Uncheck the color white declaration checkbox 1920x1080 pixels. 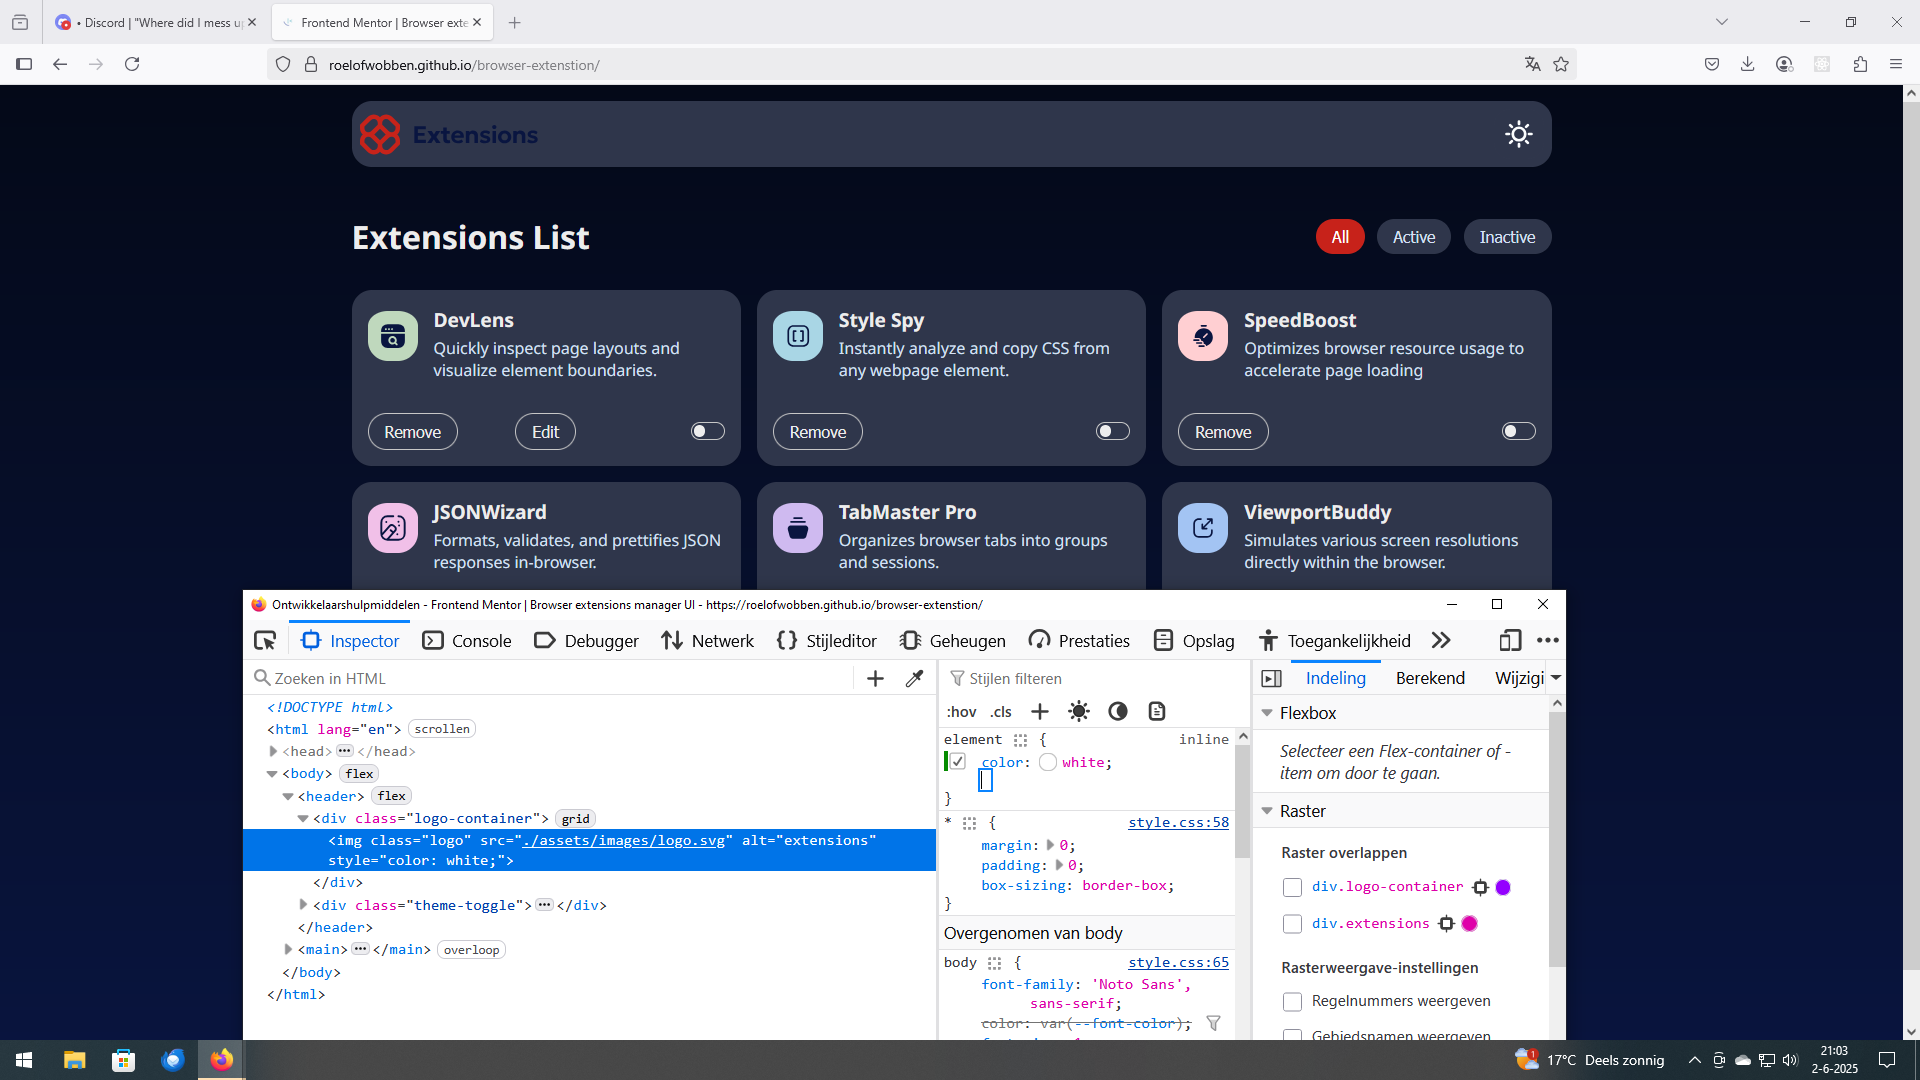[x=957, y=762]
